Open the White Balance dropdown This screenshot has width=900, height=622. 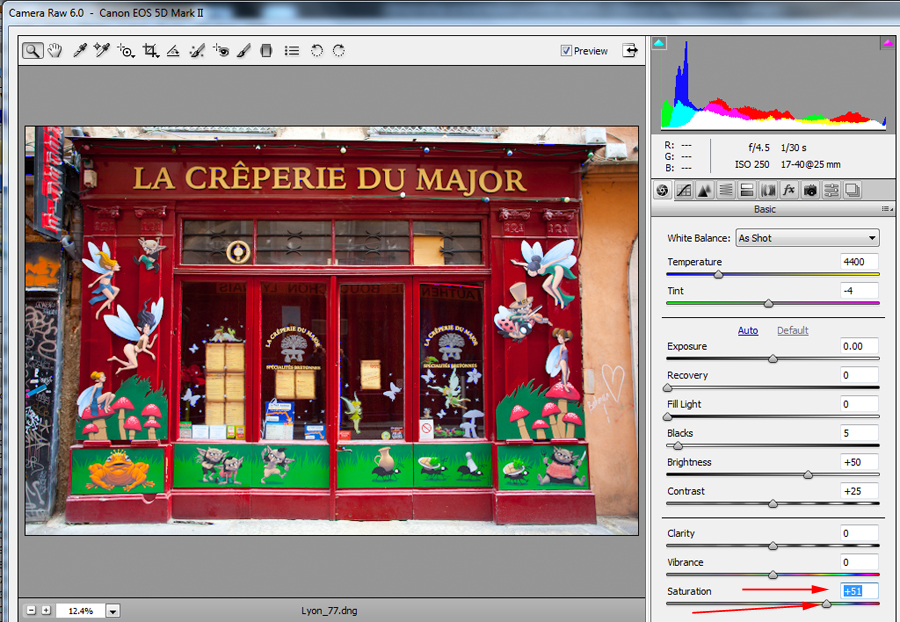tap(807, 238)
